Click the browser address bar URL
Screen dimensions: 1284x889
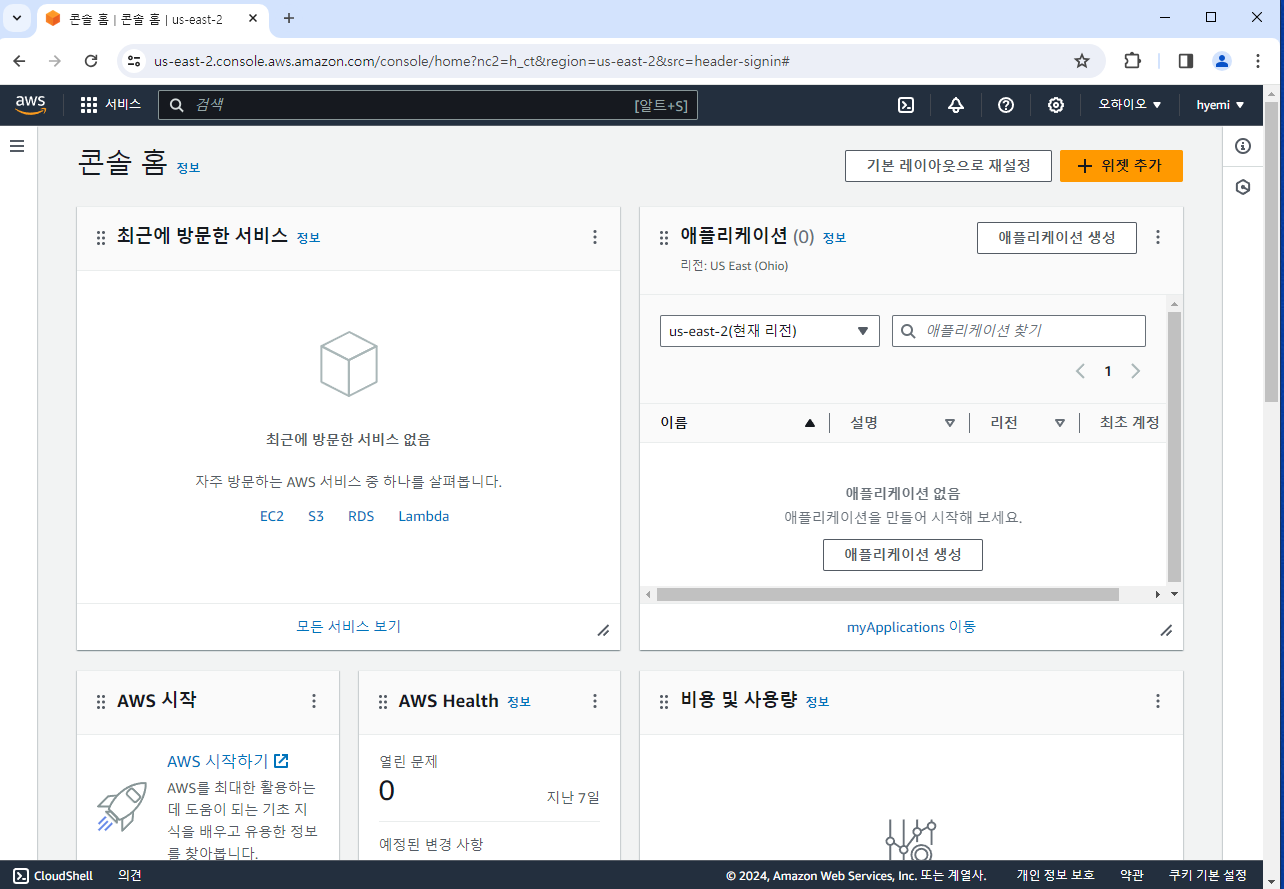[x=472, y=61]
